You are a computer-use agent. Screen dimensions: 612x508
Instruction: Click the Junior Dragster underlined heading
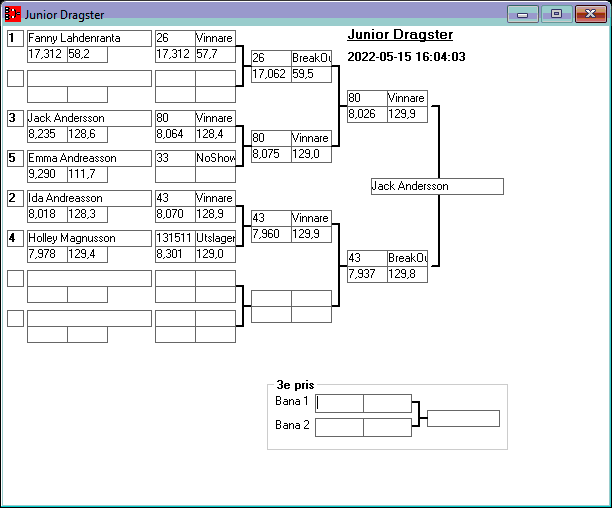tap(400, 35)
